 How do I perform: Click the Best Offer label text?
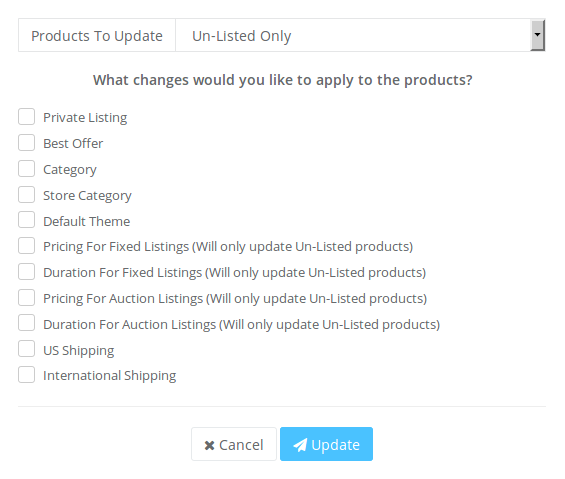73,143
